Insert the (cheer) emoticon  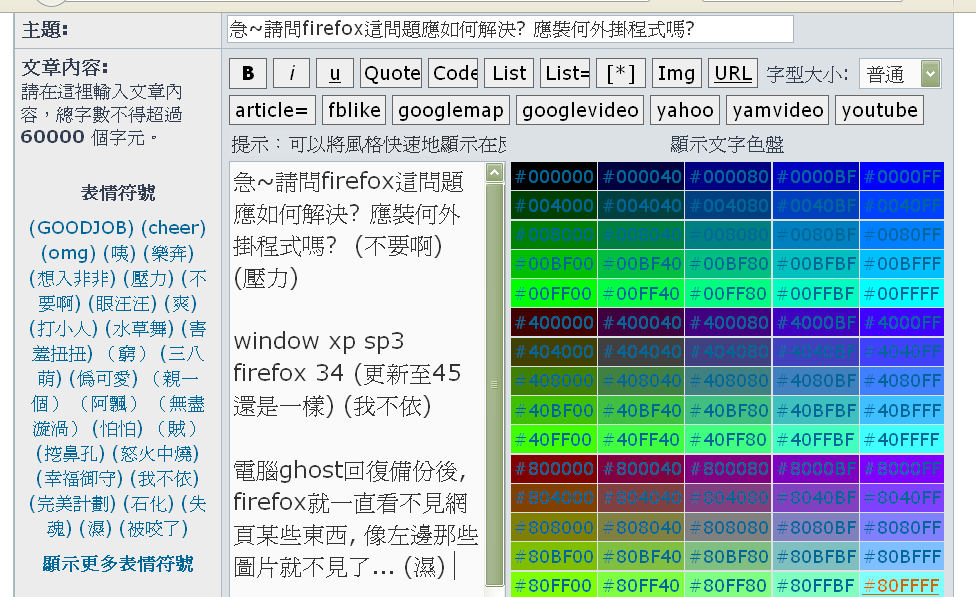(x=173, y=228)
